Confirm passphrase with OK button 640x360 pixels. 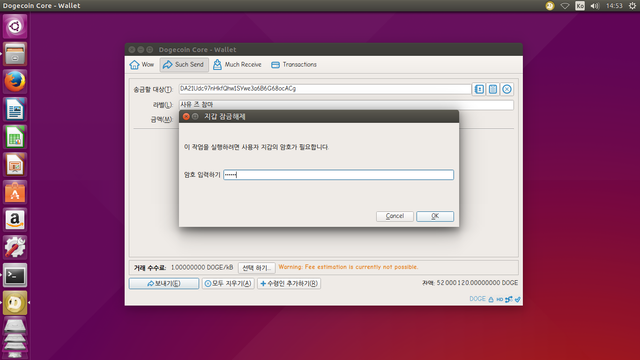pyautogui.click(x=435, y=216)
